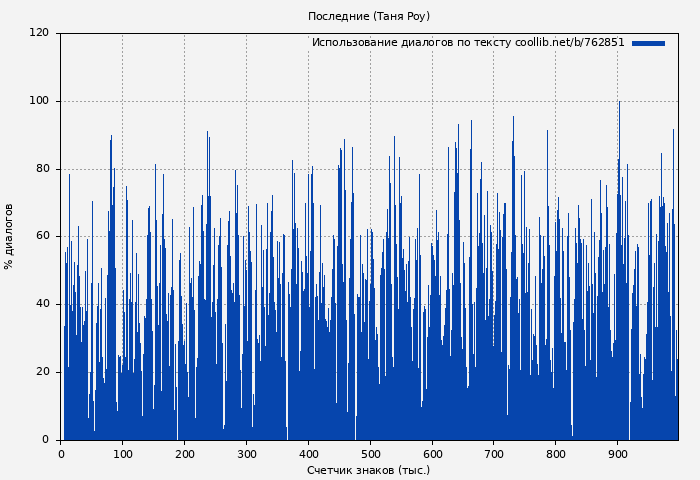Screen dimensions: 700x480
Task: Click the x-axis tick label 600
Action: [432, 454]
